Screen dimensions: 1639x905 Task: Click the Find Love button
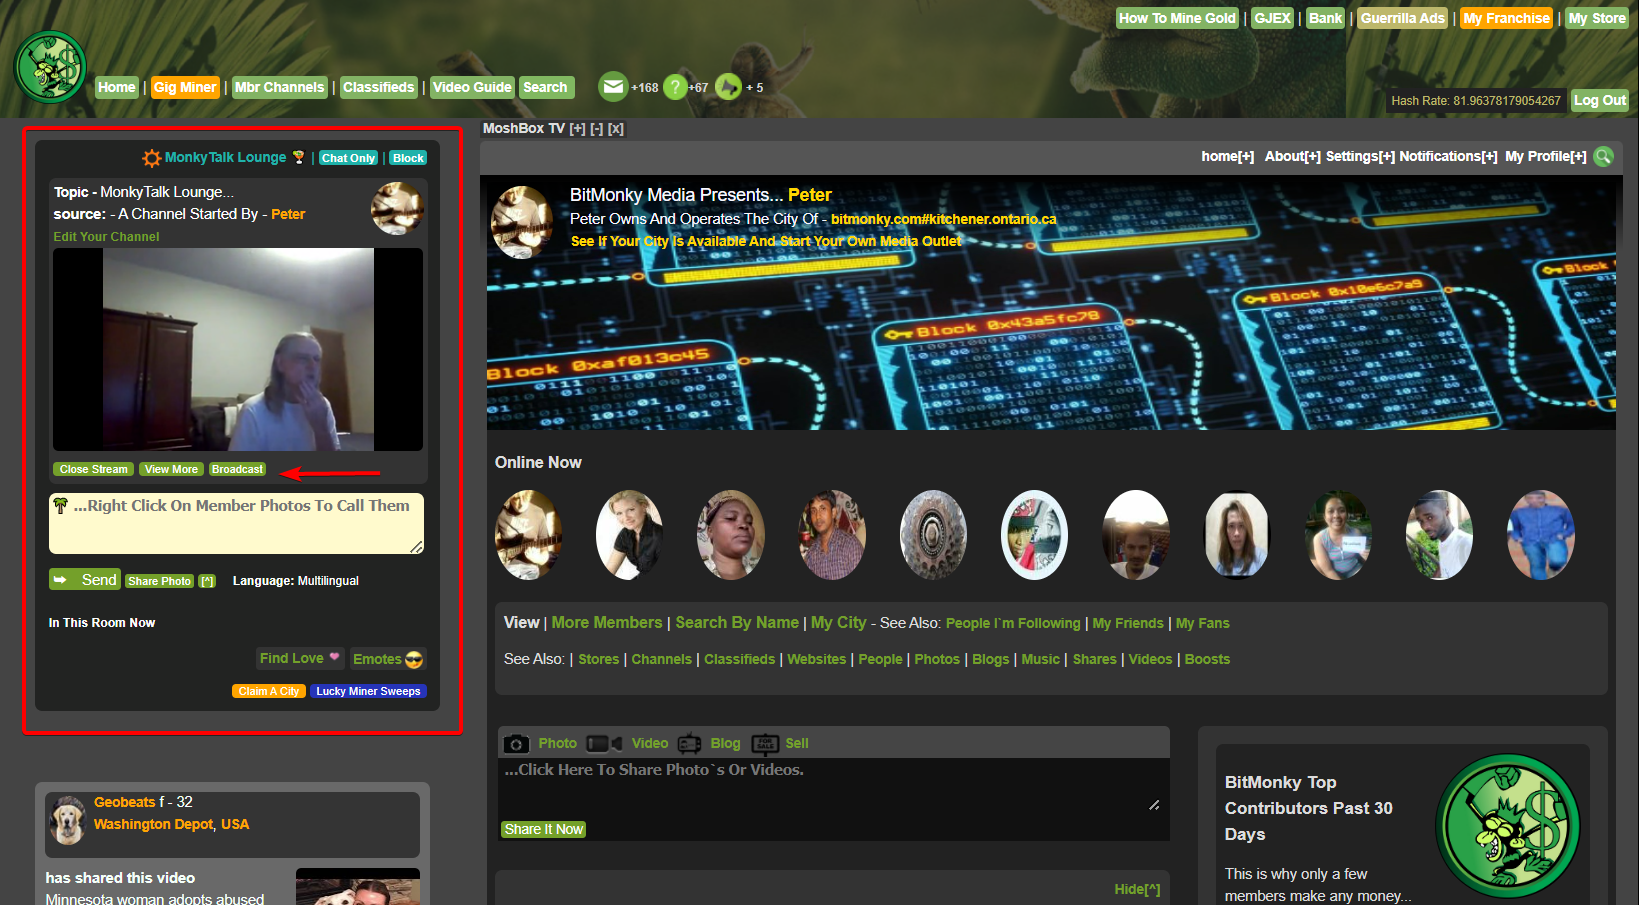tap(300, 658)
